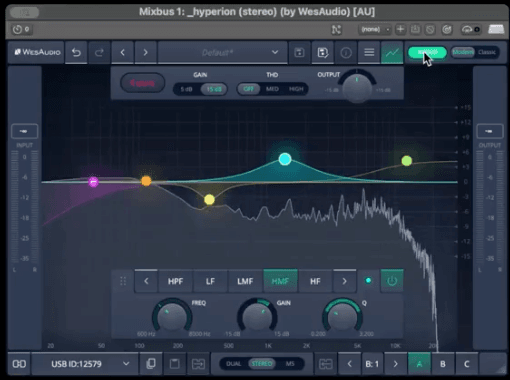Screen dimensions: 510x380
Task: Select 5 dB gain range
Action: [186, 89]
